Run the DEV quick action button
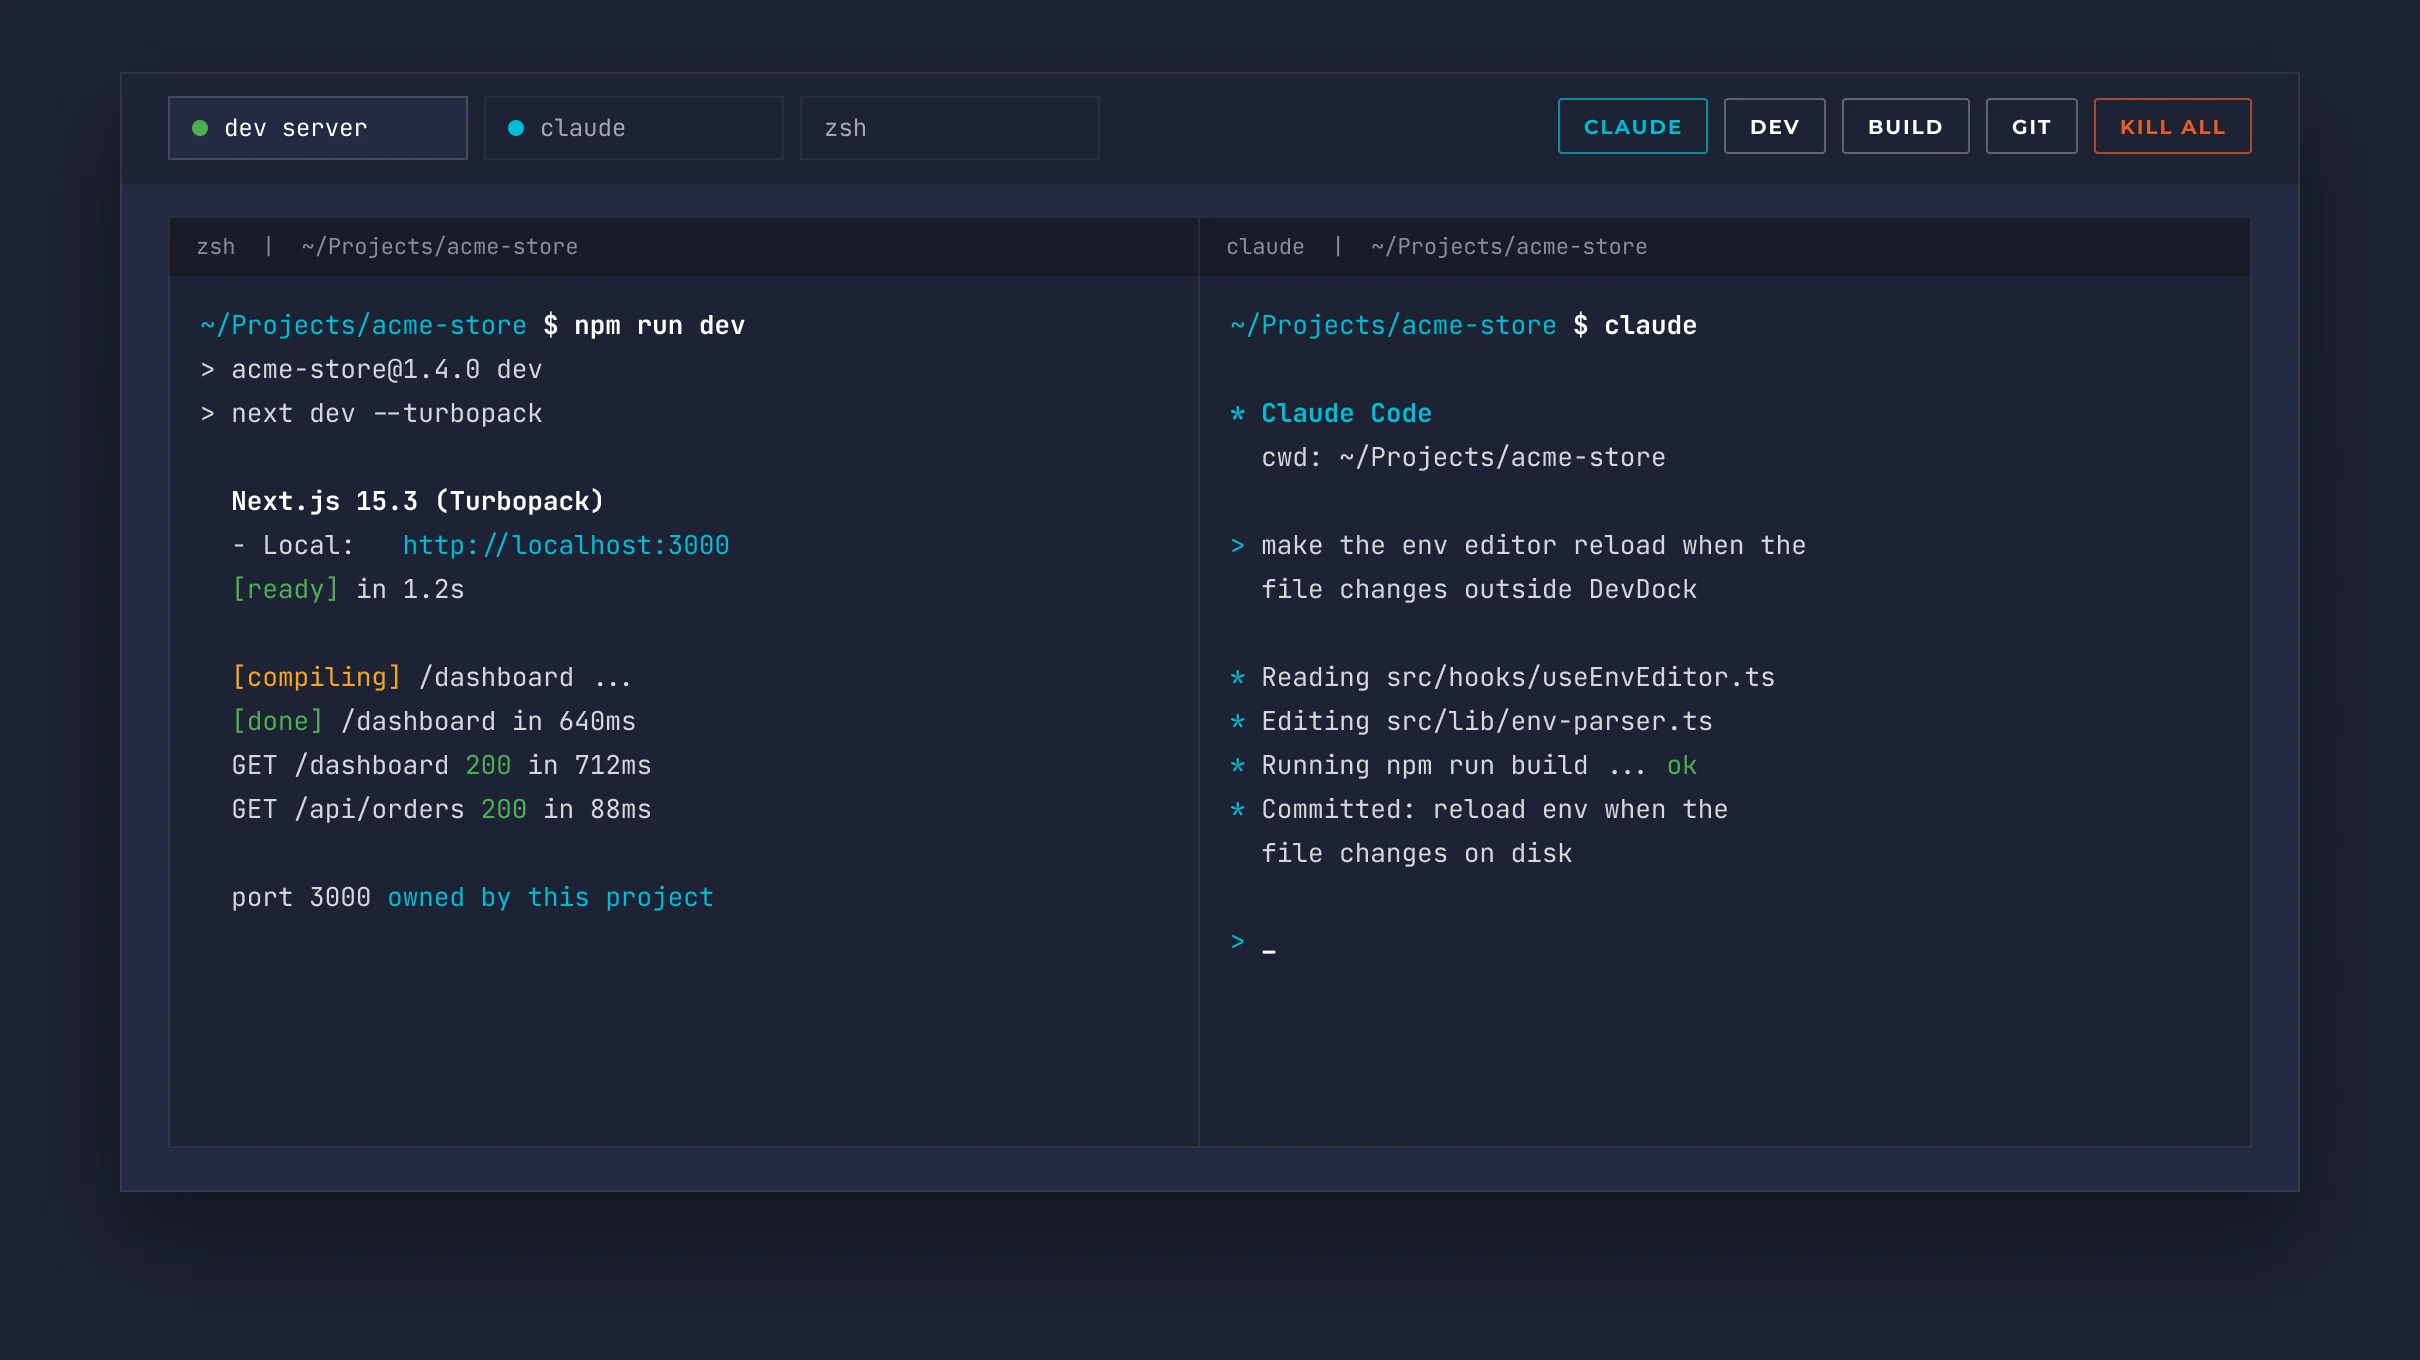 (1774, 127)
